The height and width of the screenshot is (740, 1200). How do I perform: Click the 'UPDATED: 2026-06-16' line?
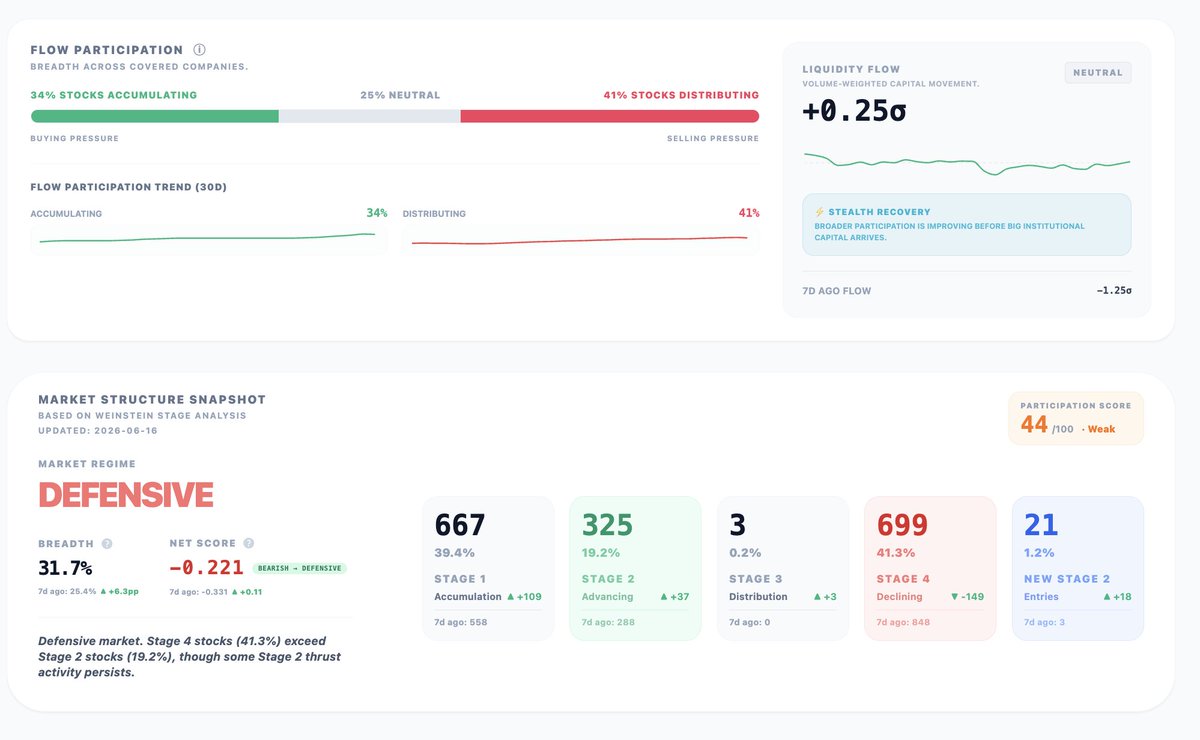pyautogui.click(x=98, y=430)
